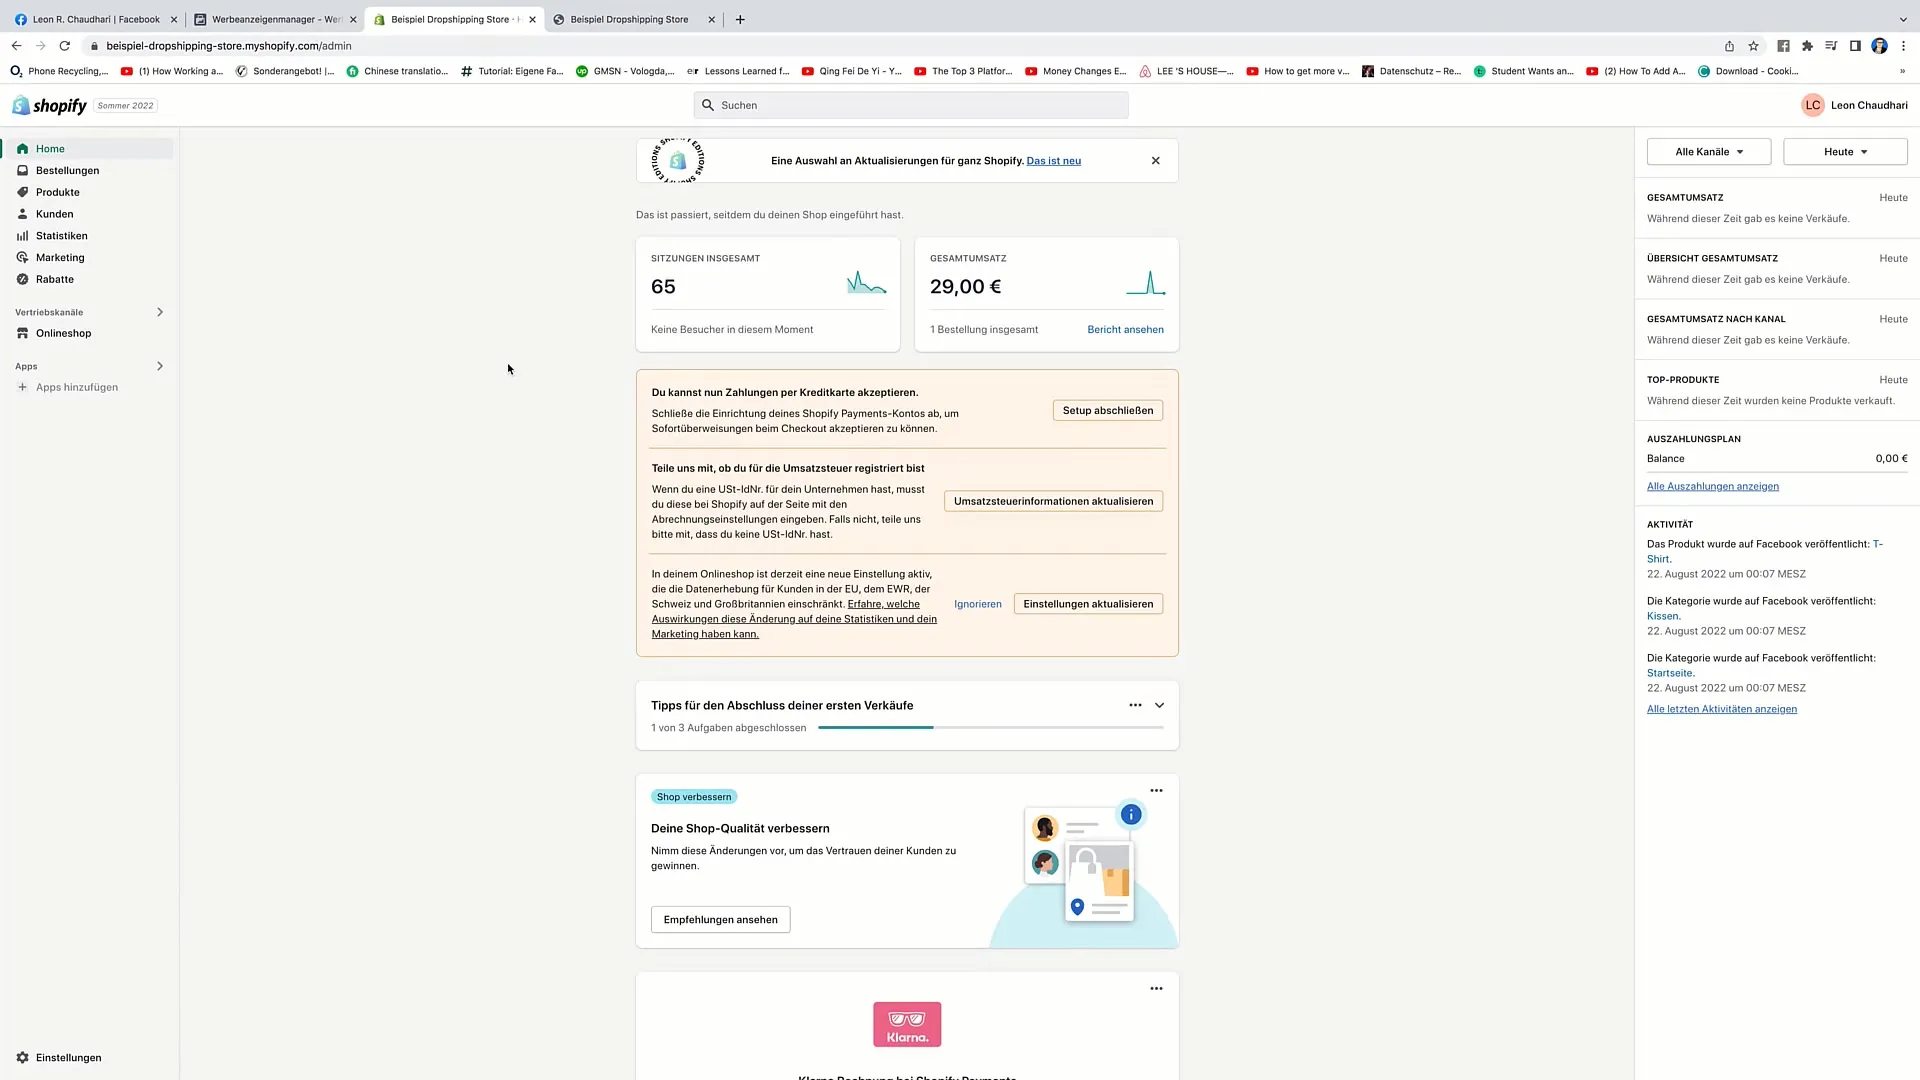Click the Shopify Editions badge icon
This screenshot has width=1920, height=1080.
[x=678, y=160]
